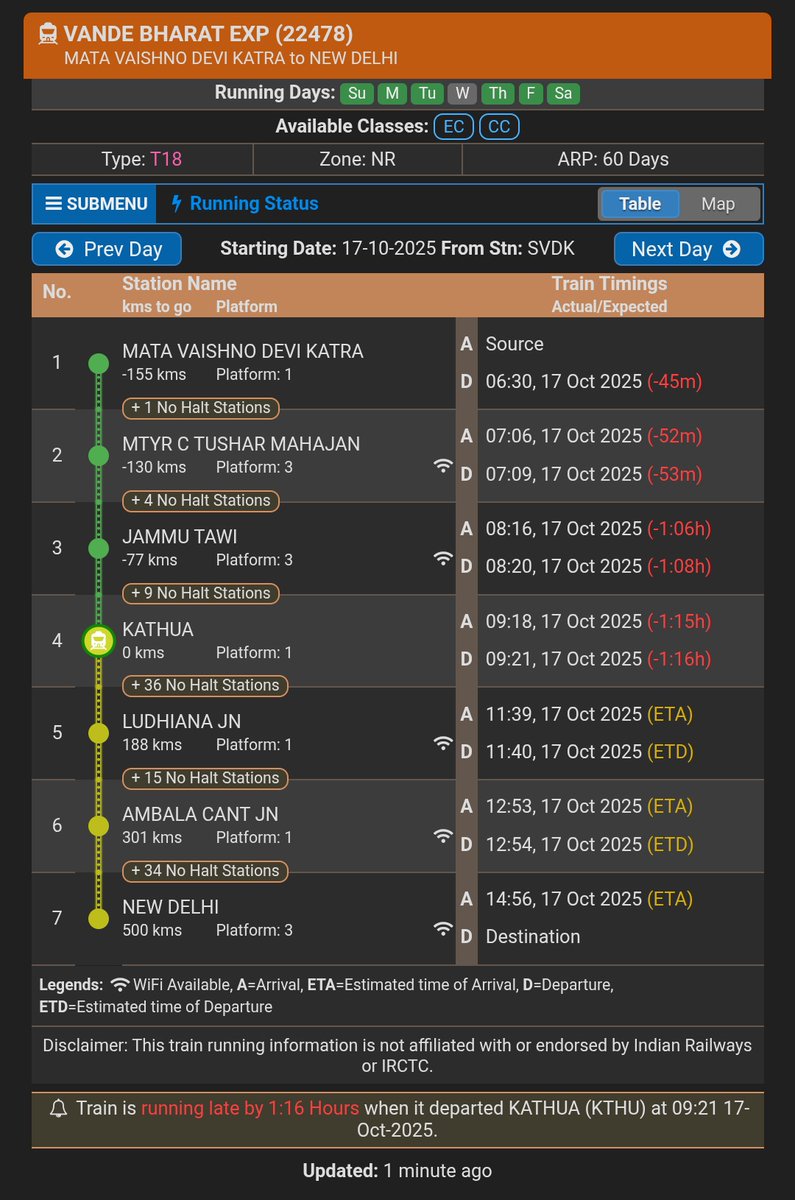Click the Th running day badge
This screenshot has width=795, height=1200.
point(497,94)
